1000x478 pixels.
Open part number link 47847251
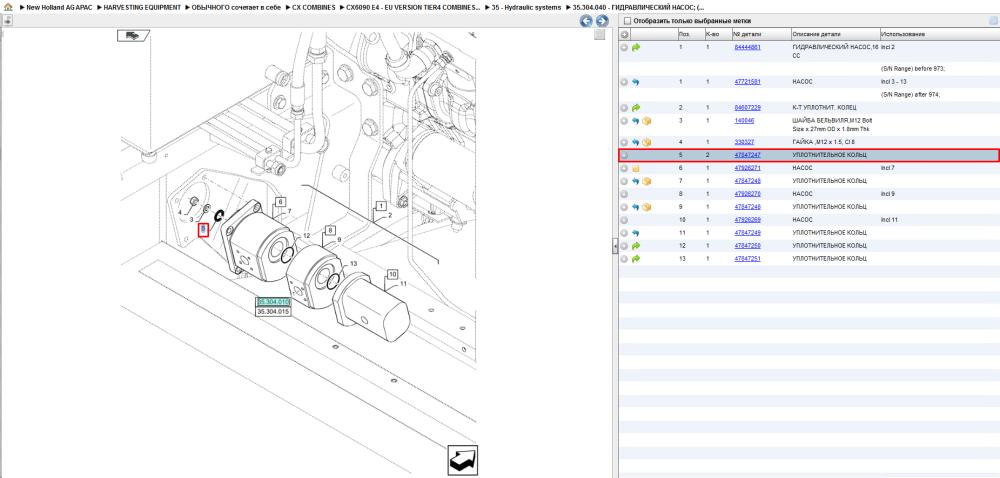tap(747, 259)
